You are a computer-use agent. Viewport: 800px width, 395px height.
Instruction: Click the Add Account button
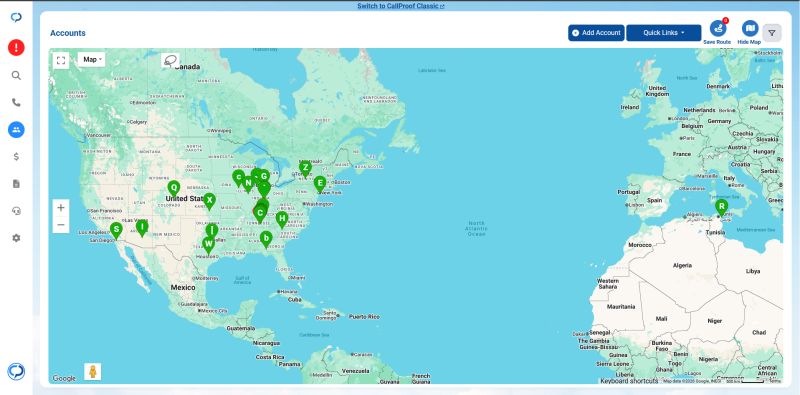(596, 33)
